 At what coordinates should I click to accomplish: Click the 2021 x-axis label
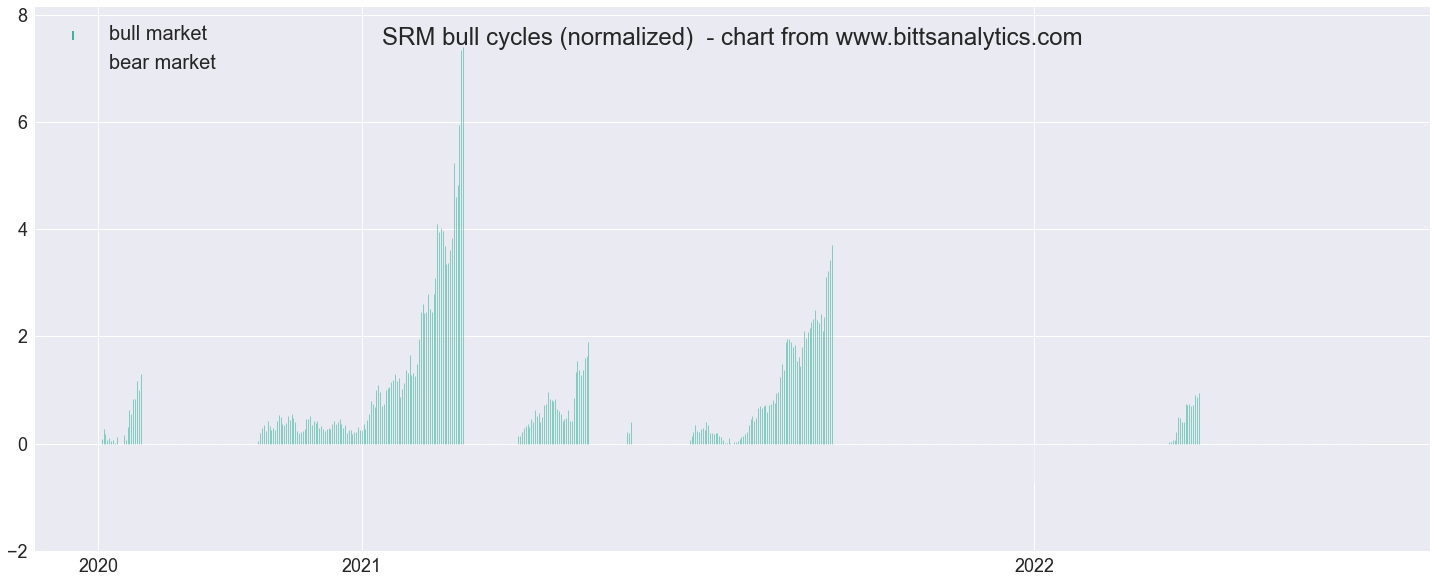361,566
